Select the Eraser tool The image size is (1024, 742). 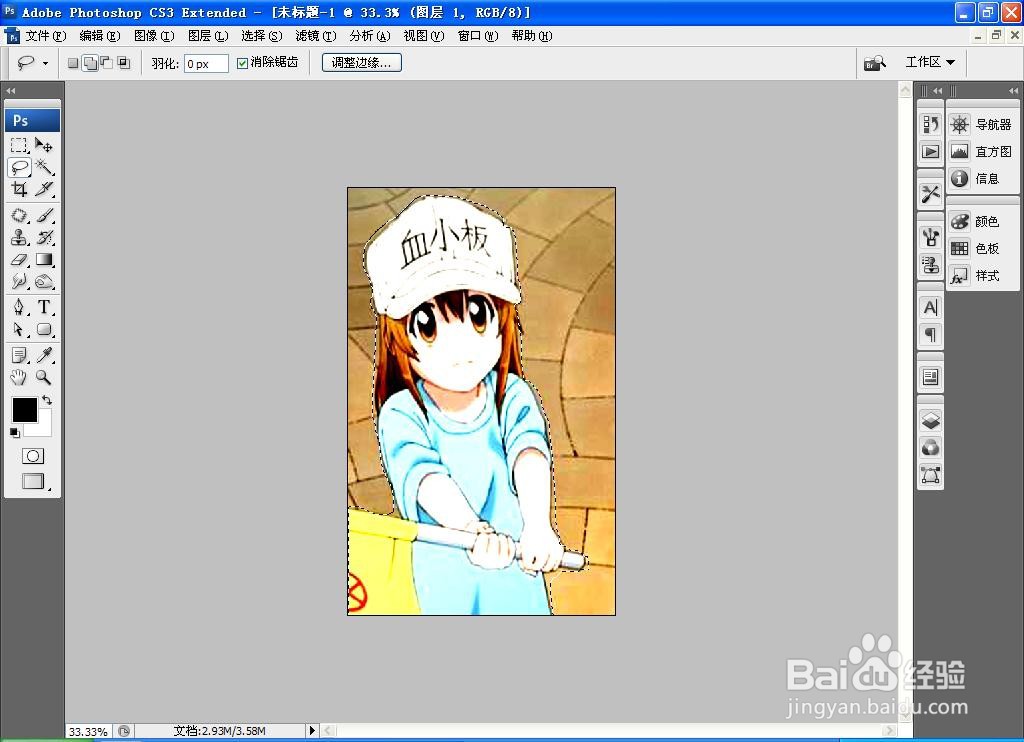tap(19, 259)
